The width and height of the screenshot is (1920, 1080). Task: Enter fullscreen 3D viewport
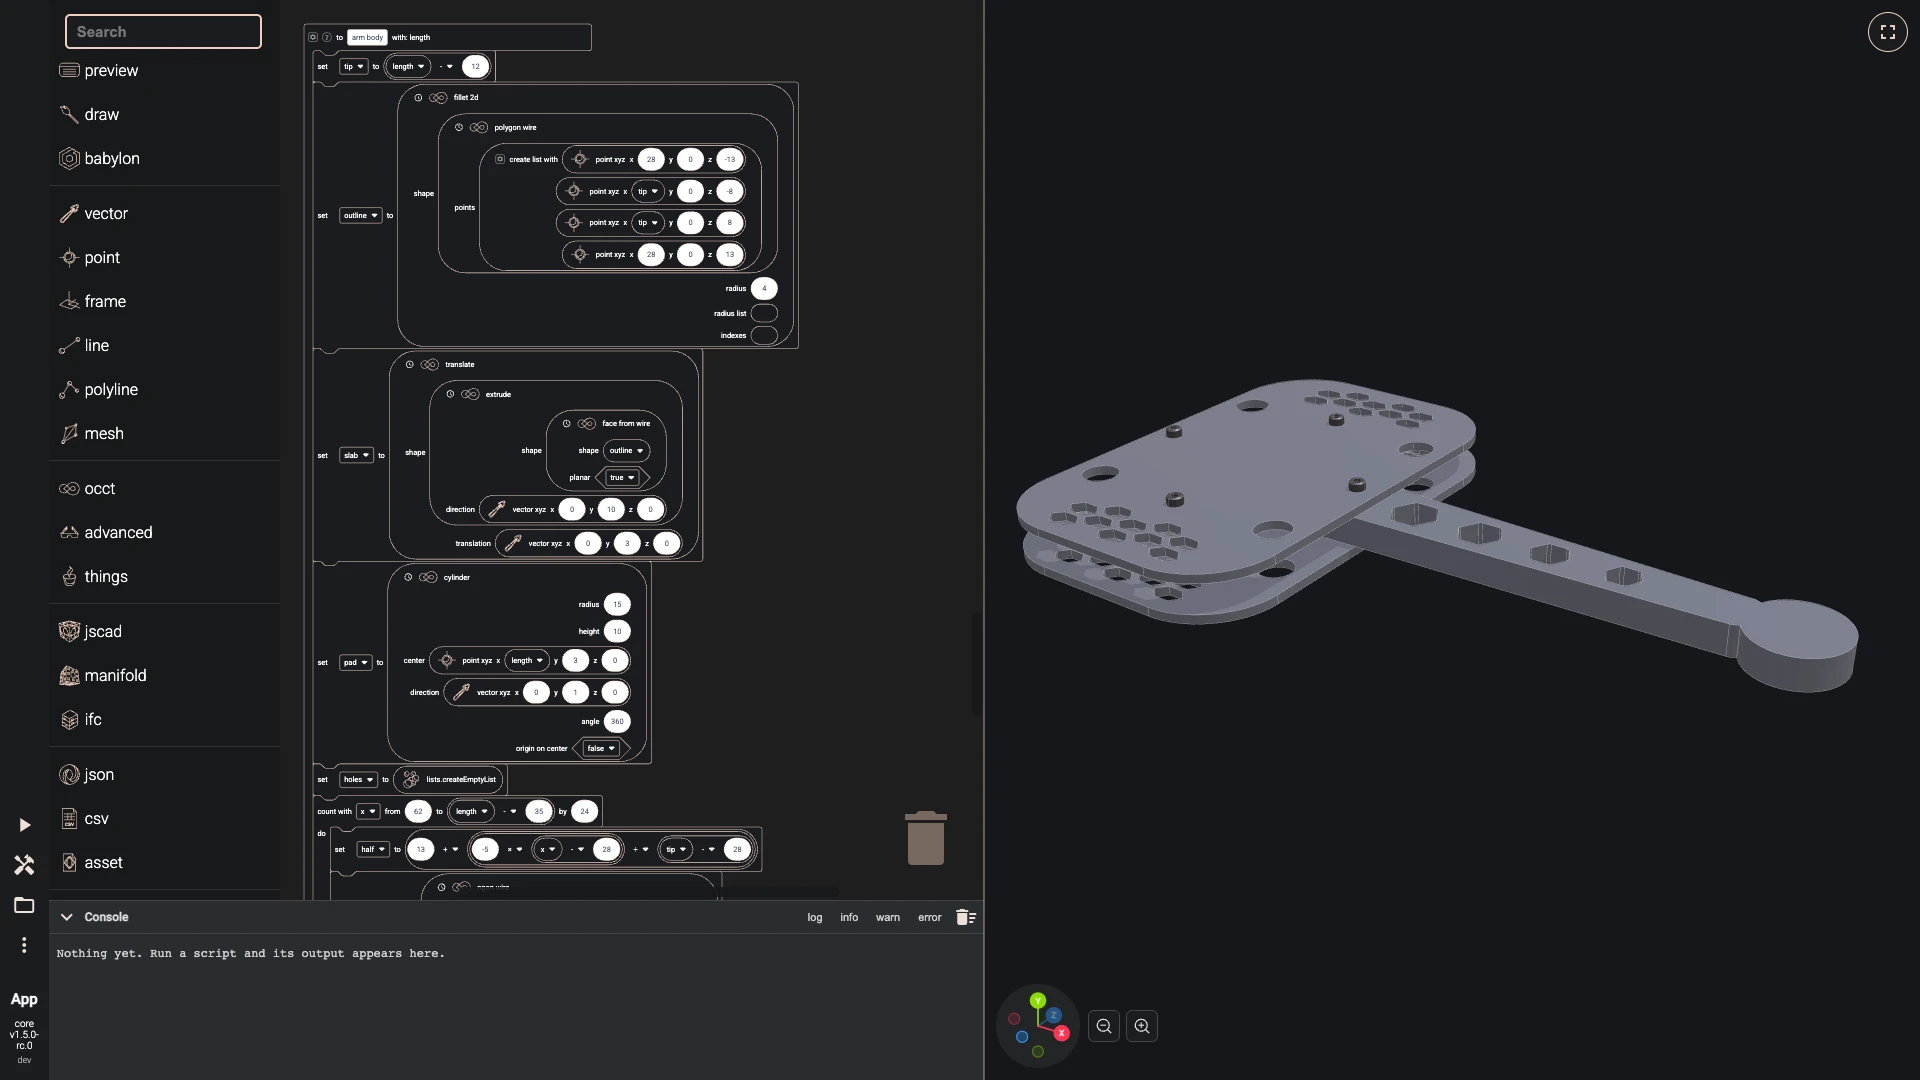pos(1888,32)
